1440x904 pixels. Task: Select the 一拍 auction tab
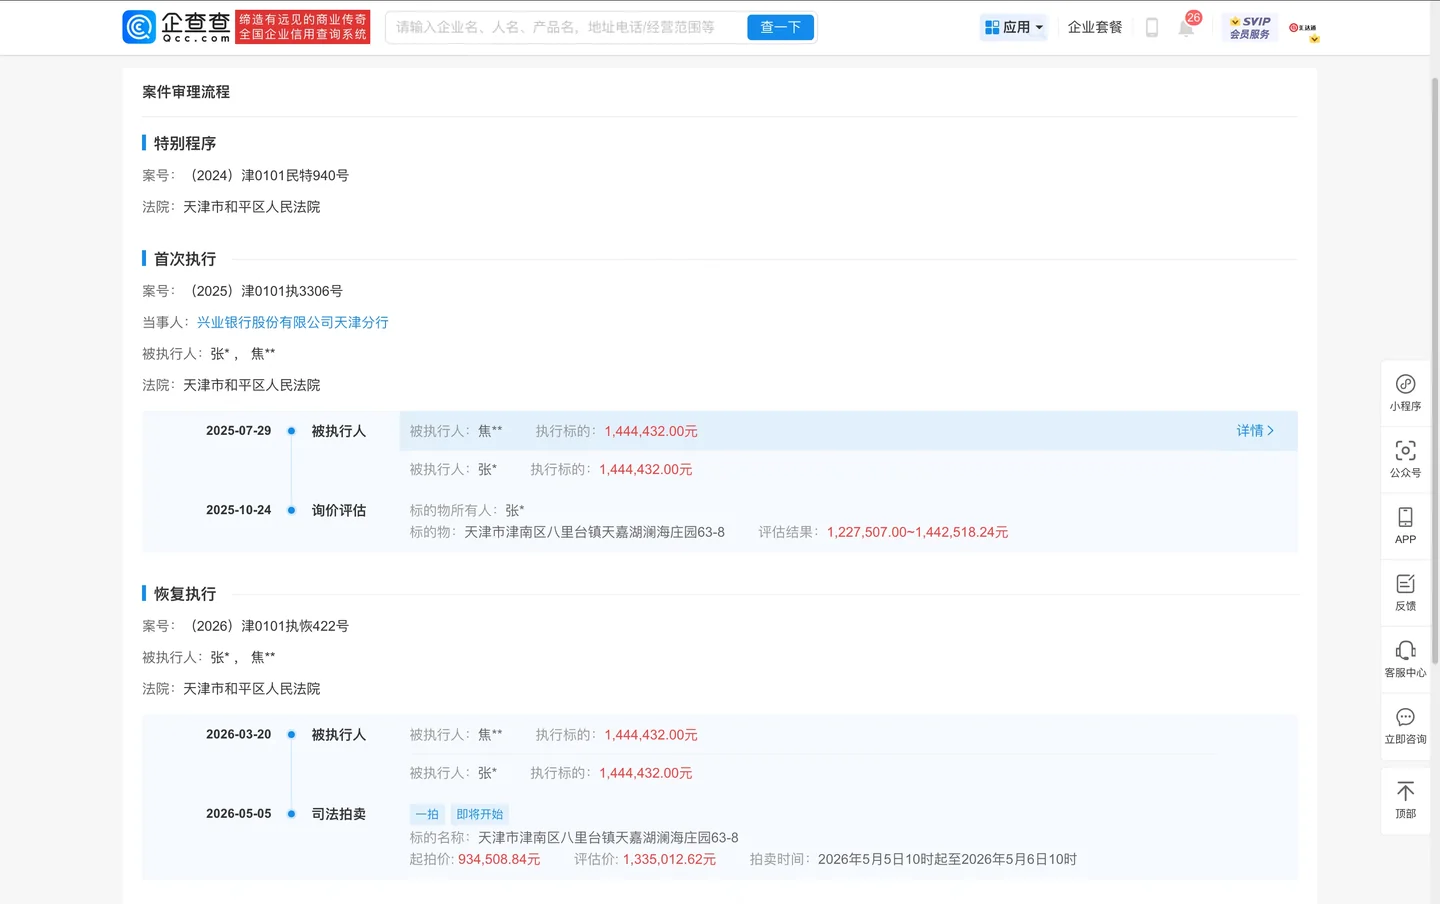click(x=426, y=813)
